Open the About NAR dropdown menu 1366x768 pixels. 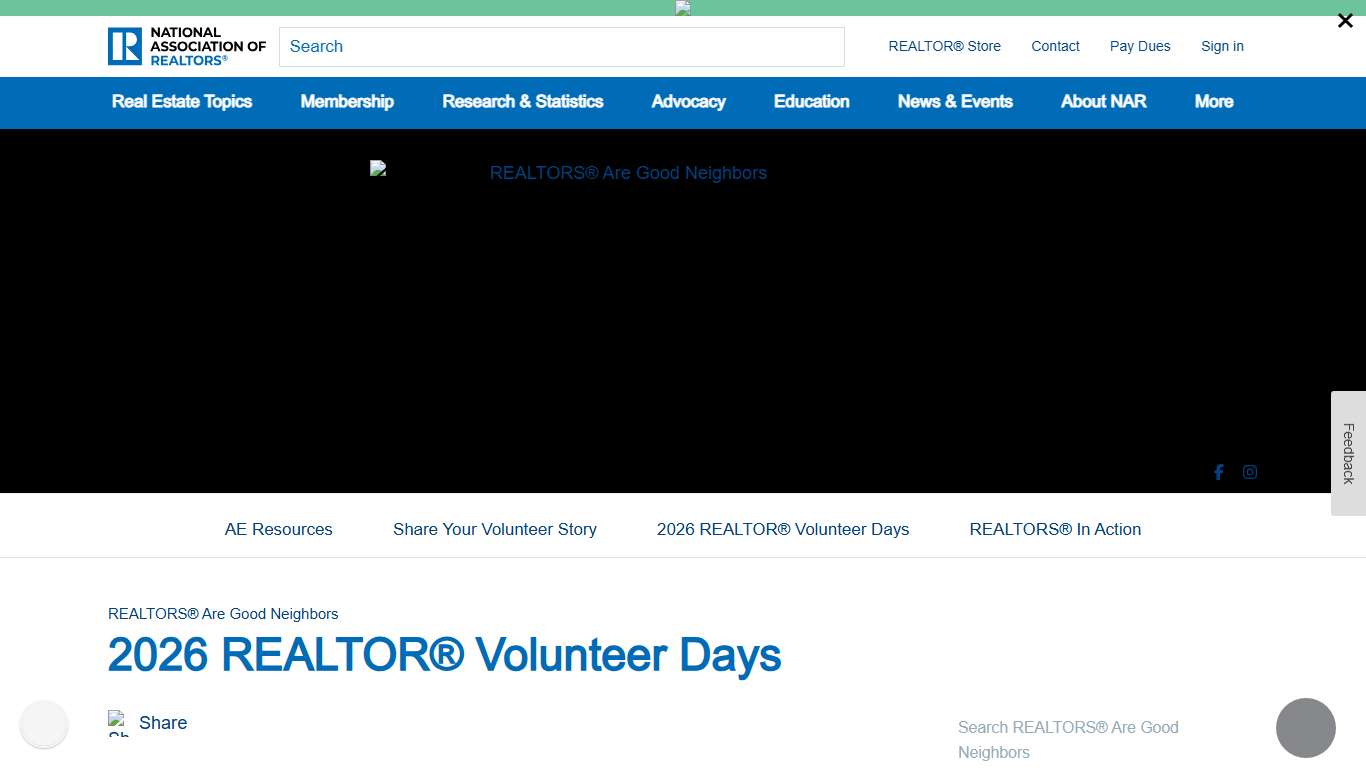1103,102
